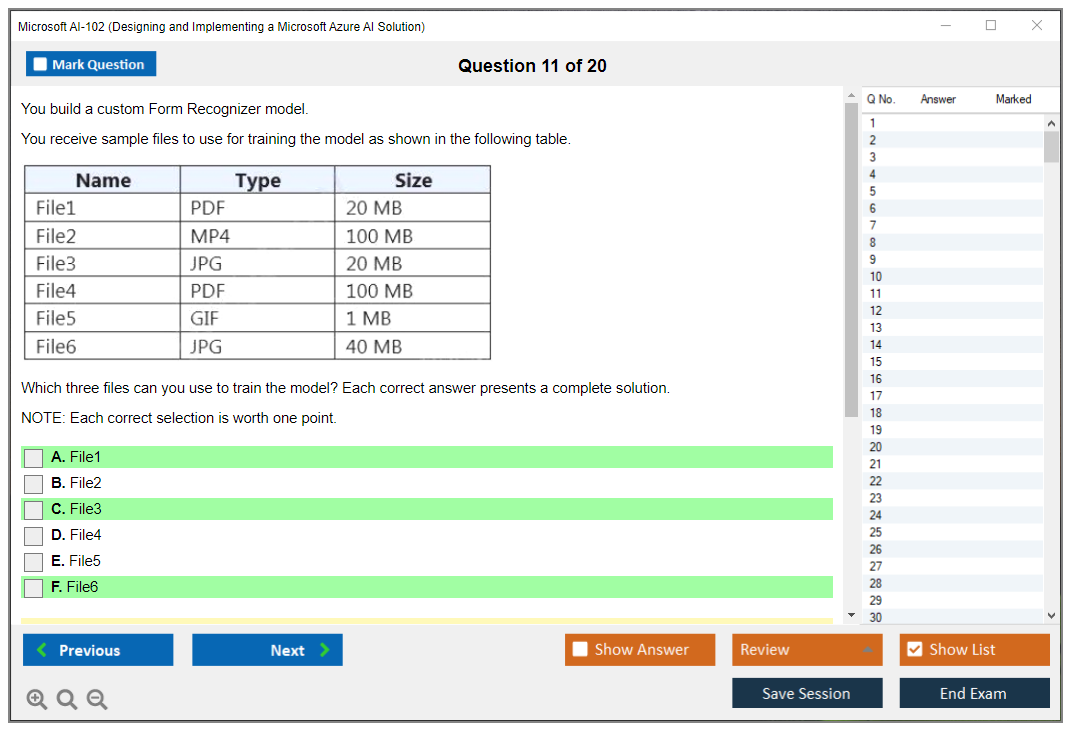Image resolution: width=1075 pixels, height=735 pixels.
Task: Click the zoom in magnifier icon
Action: [37, 700]
